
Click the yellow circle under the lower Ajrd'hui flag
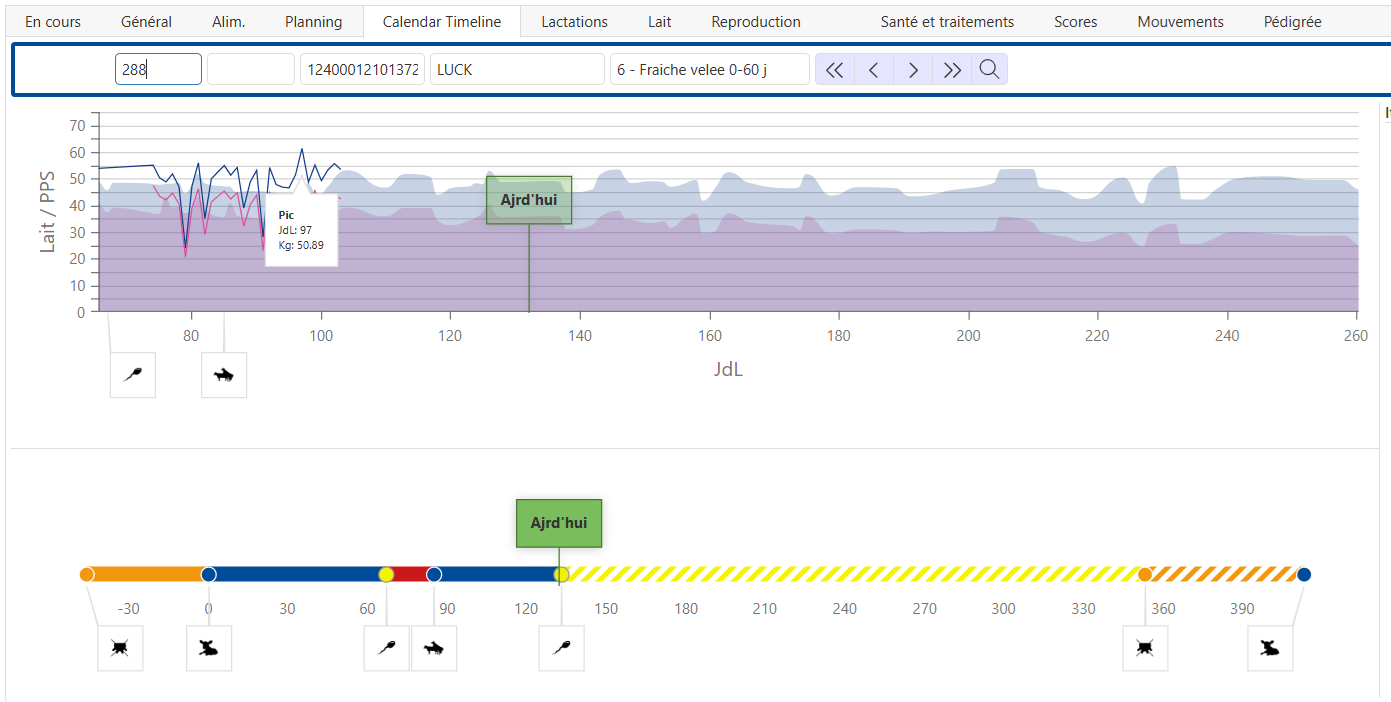coord(561,574)
